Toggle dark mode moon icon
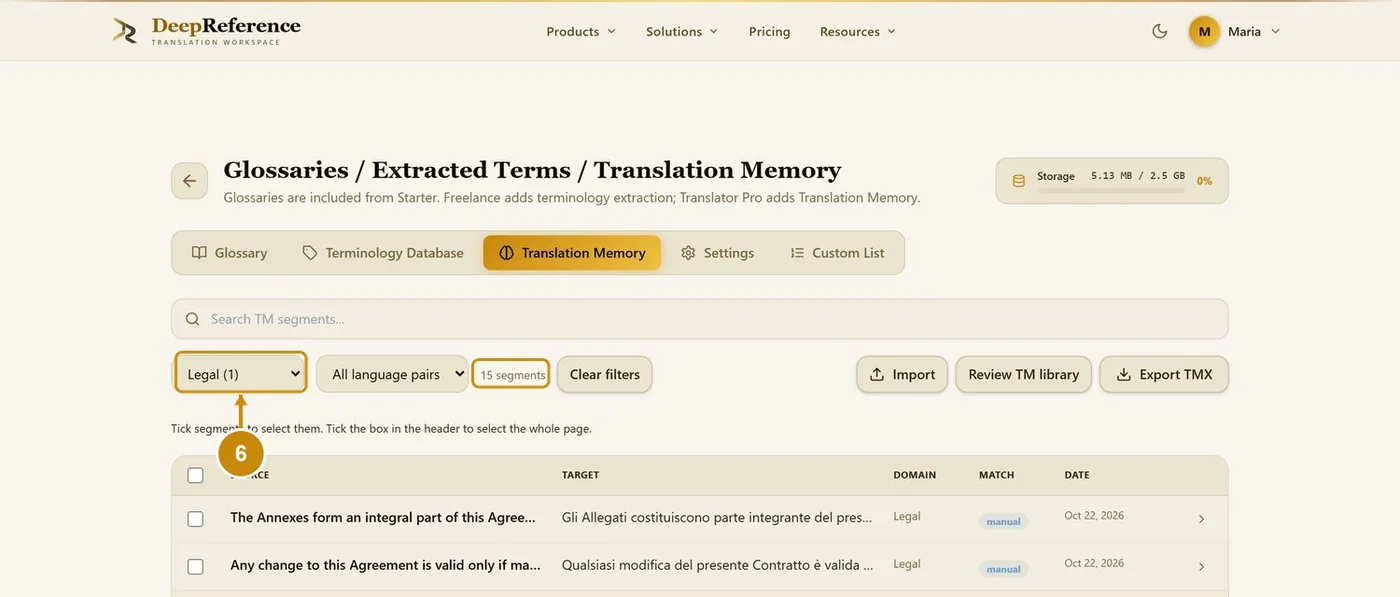Viewport: 1400px width, 597px height. 1160,31
